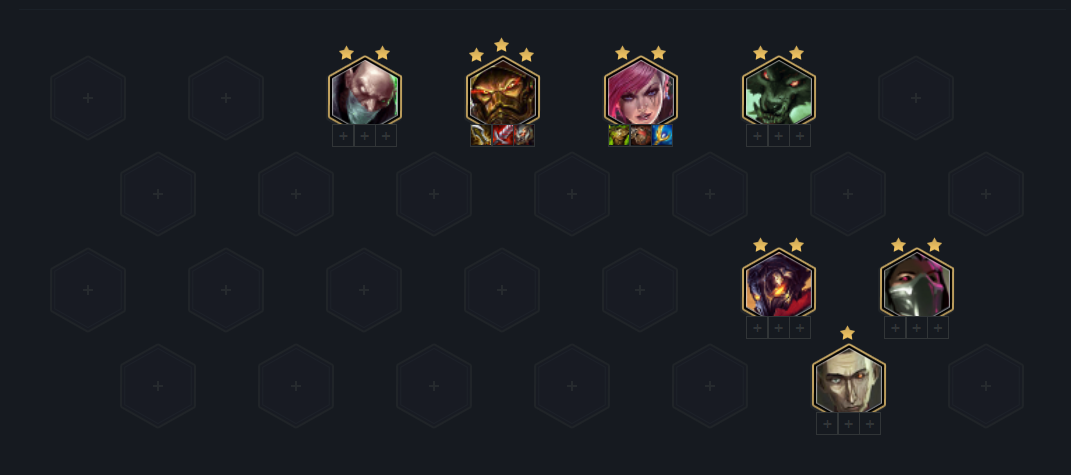Select the three-star golden robot champion

pos(503,93)
